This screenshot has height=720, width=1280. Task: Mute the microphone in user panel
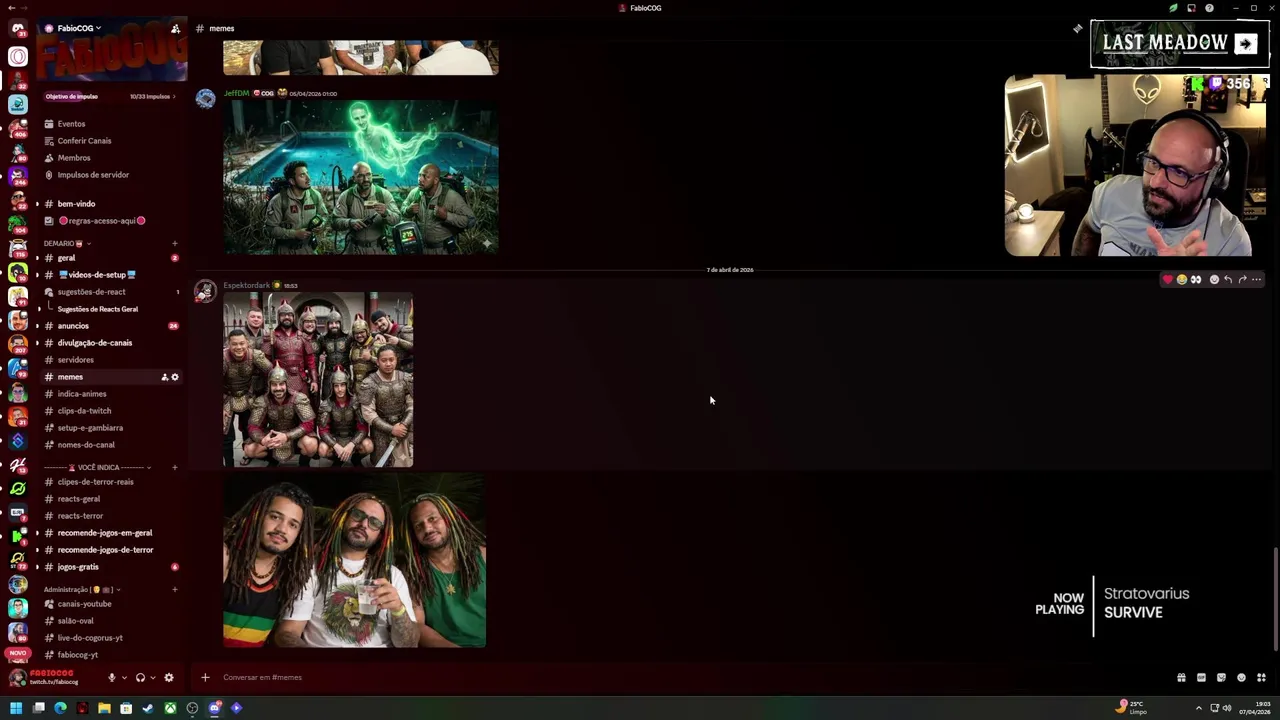click(112, 677)
